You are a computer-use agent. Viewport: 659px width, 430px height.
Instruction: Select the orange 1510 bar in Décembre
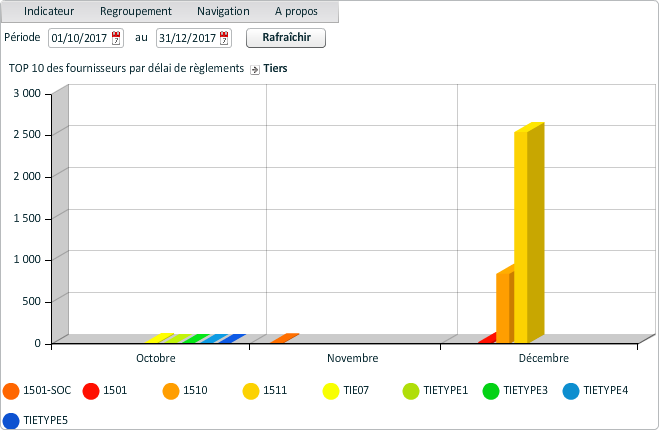click(505, 307)
